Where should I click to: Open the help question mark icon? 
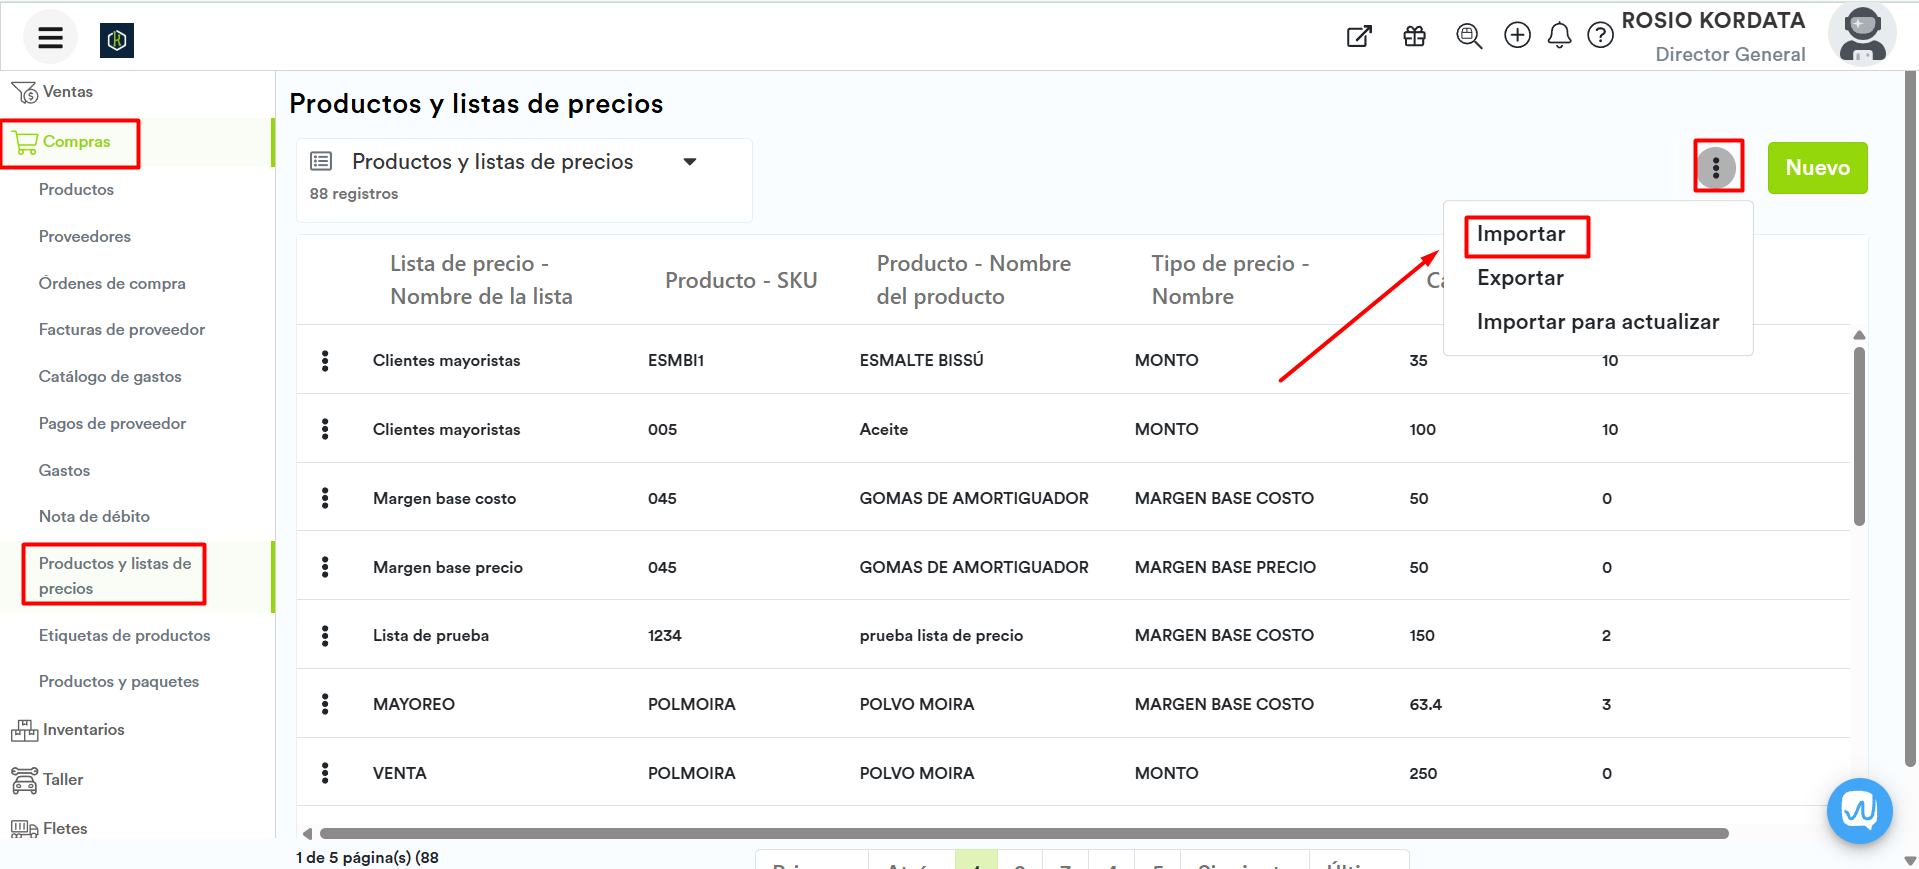pos(1600,36)
